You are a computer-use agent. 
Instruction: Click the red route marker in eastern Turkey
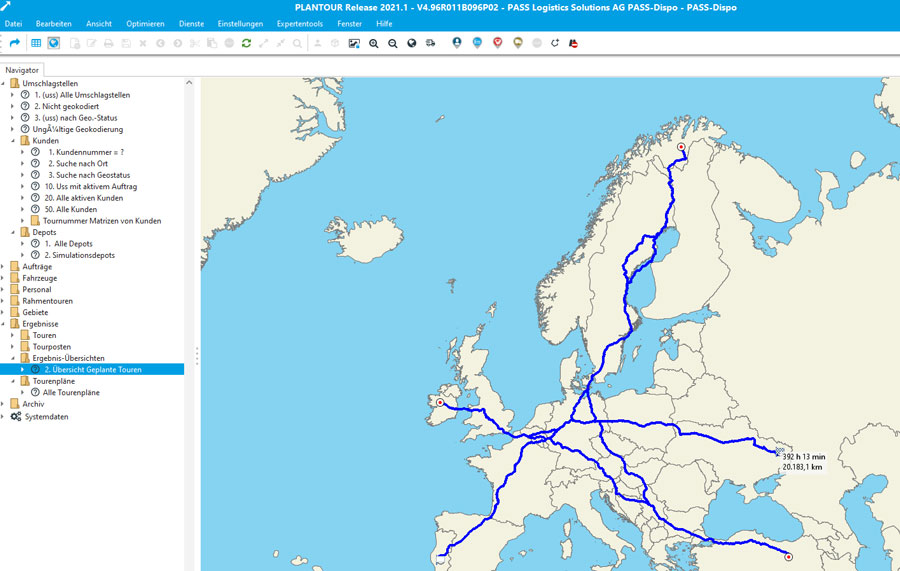click(x=789, y=557)
